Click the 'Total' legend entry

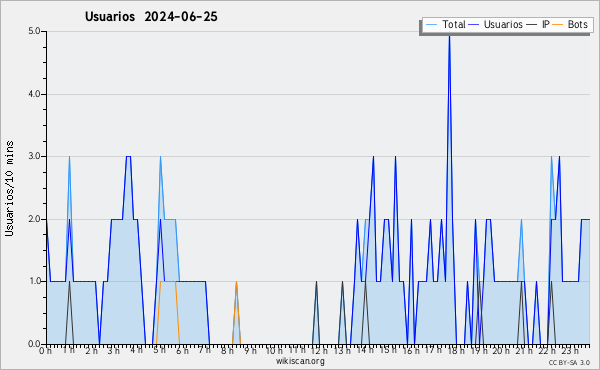coord(445,25)
